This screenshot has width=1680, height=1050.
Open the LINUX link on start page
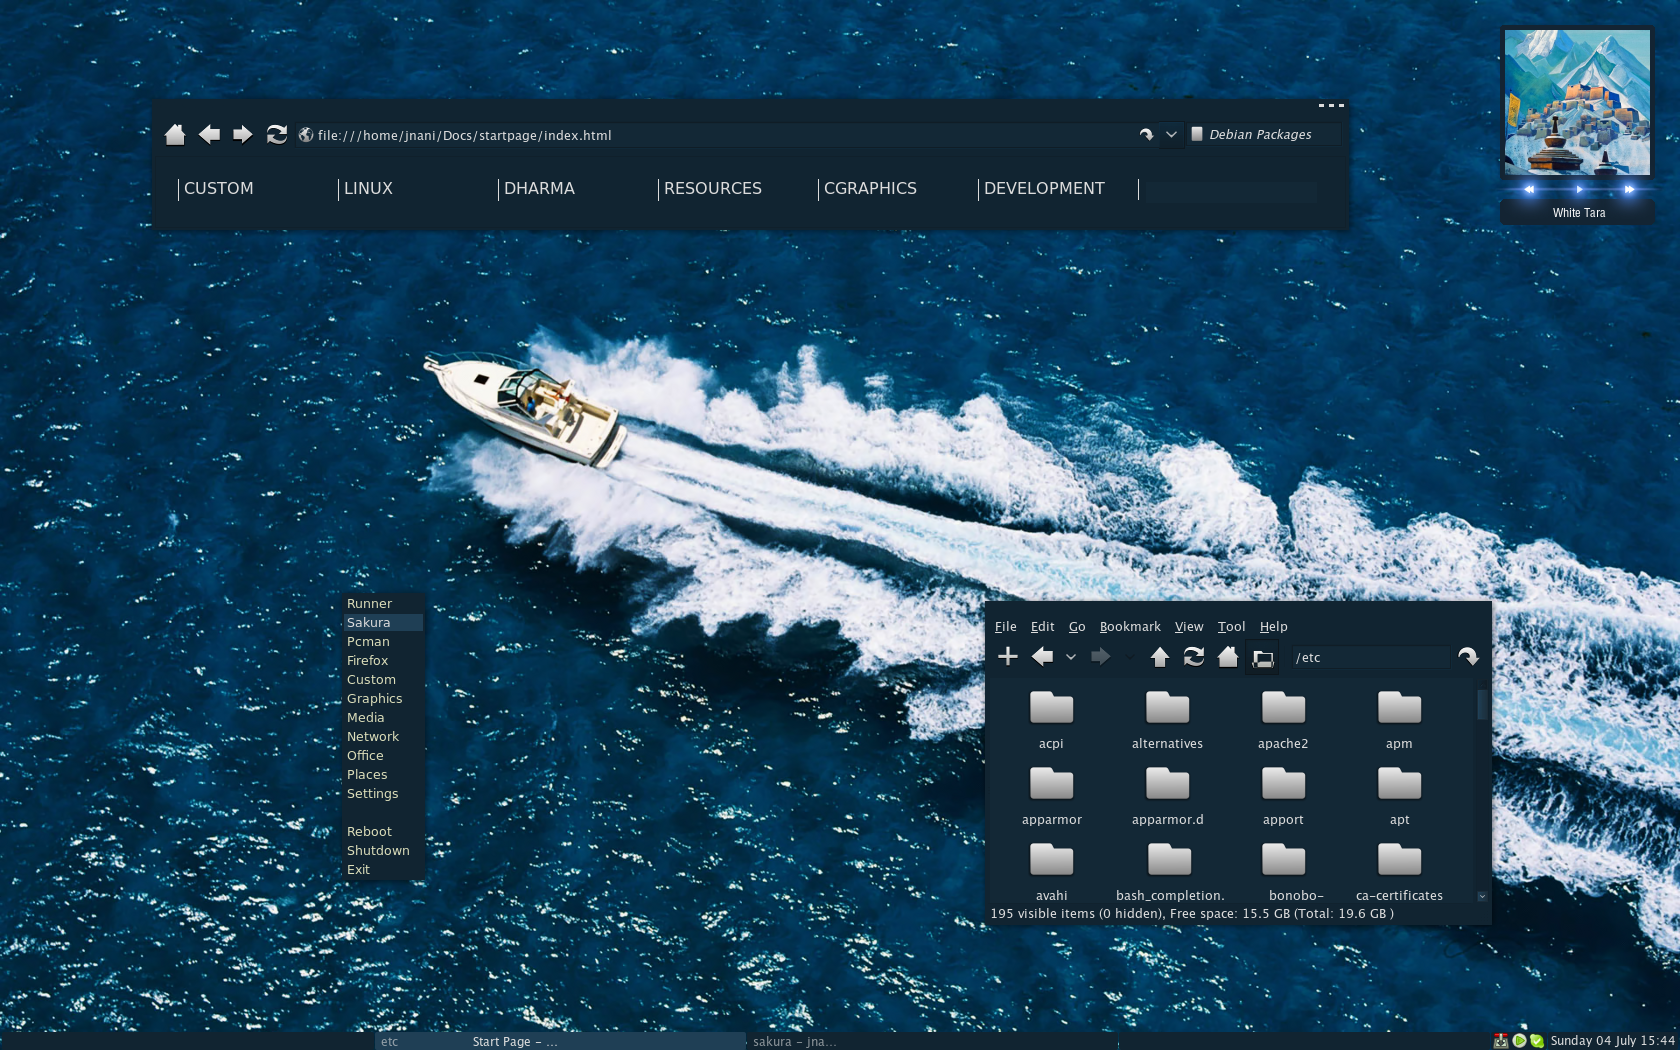coord(368,189)
